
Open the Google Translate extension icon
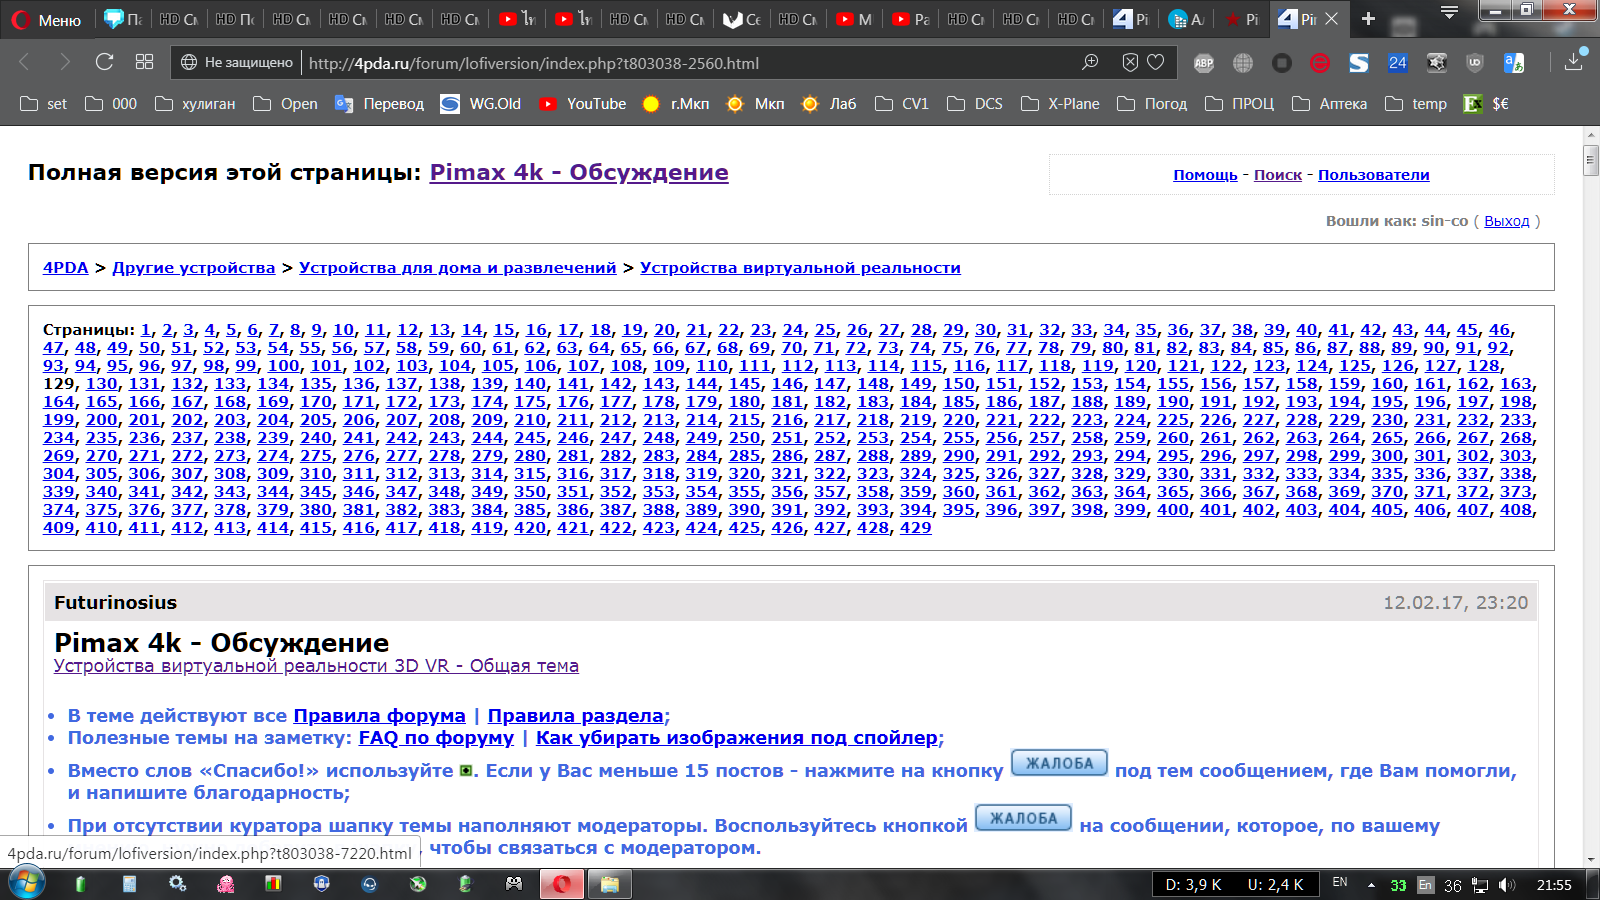pyautogui.click(x=1514, y=63)
